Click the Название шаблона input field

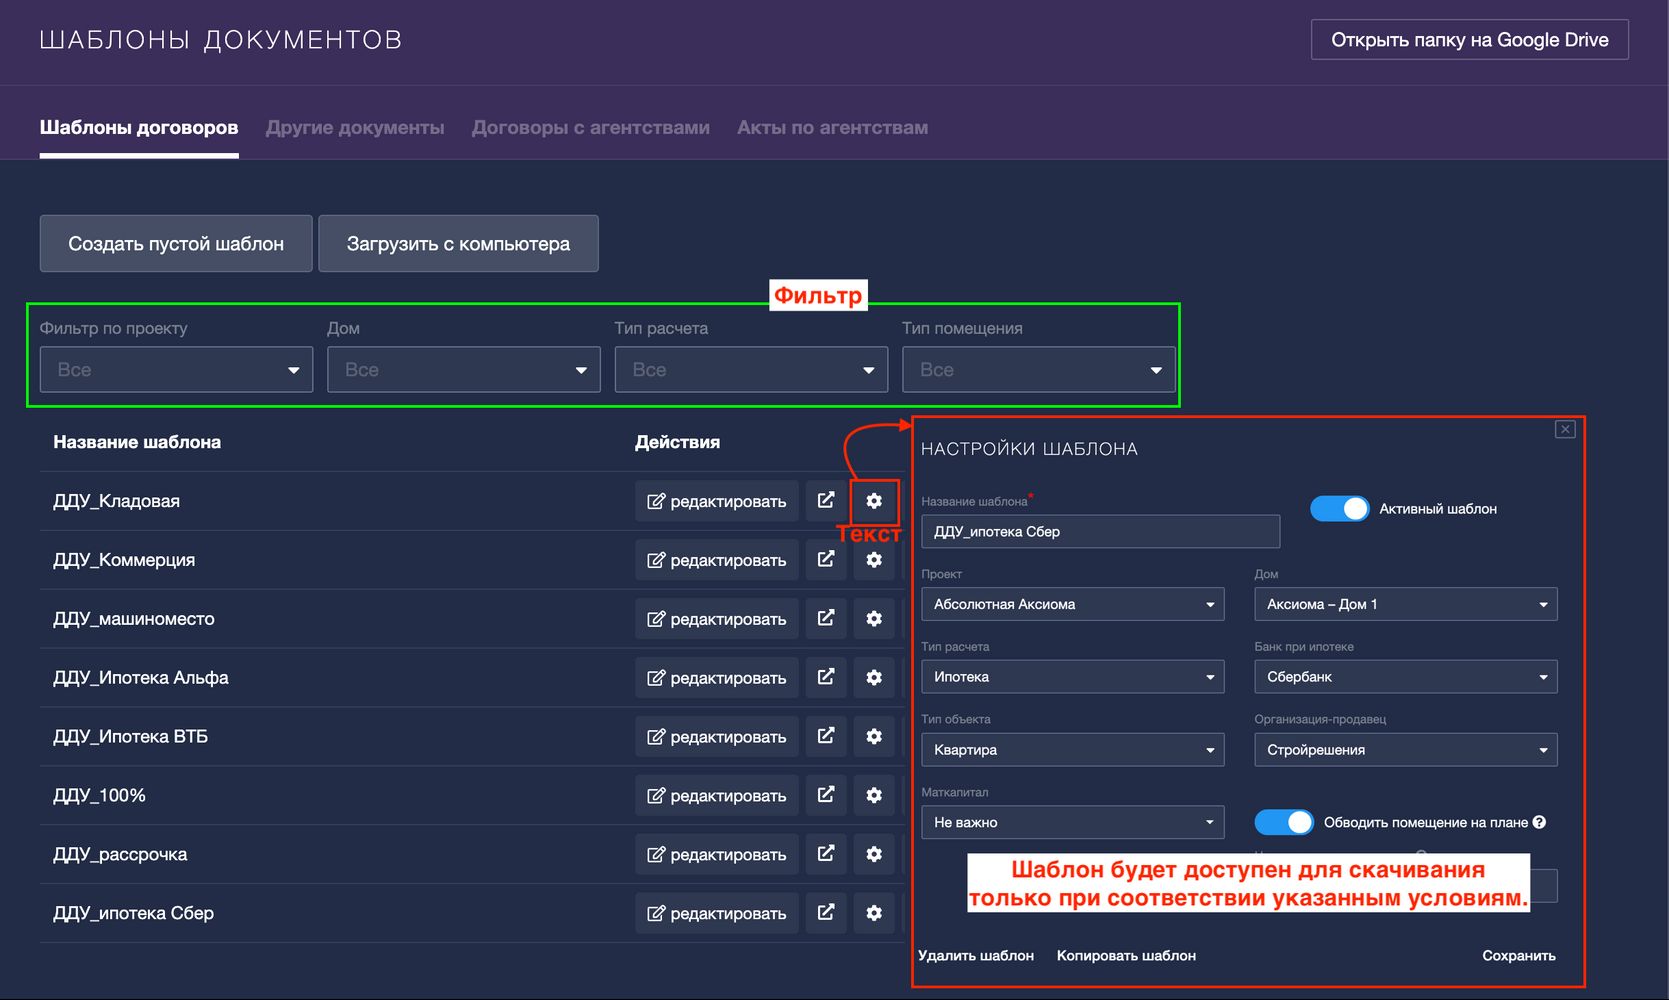[1100, 532]
